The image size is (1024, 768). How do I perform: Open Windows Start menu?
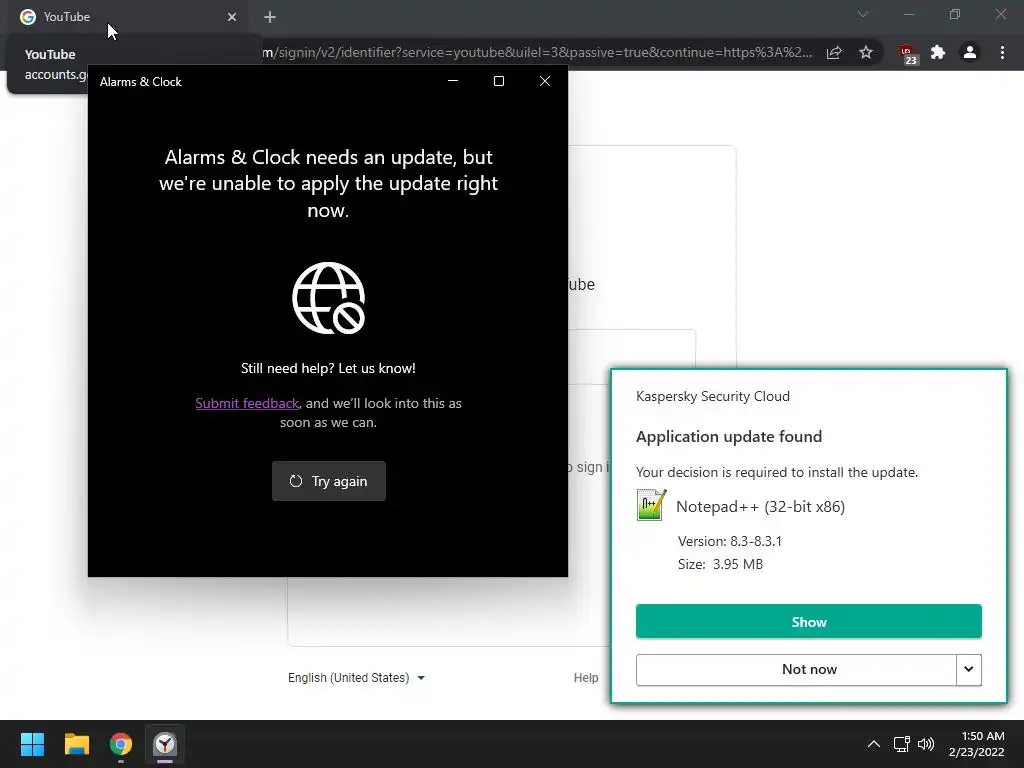(x=32, y=744)
